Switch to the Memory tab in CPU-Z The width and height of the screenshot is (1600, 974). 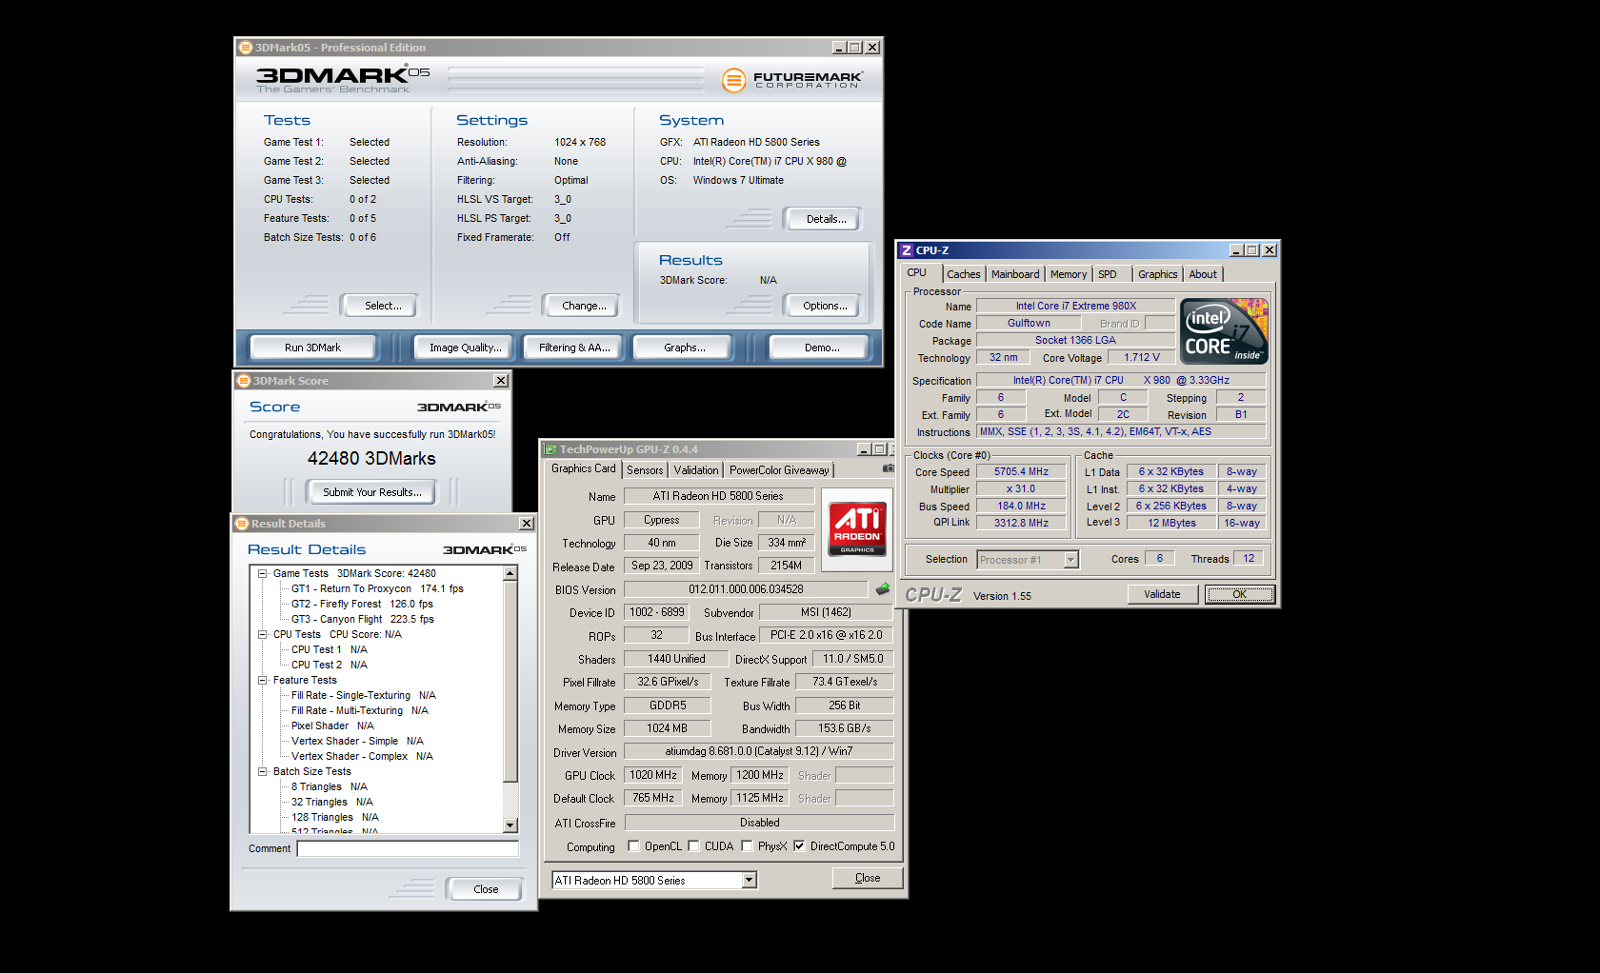coord(1068,274)
